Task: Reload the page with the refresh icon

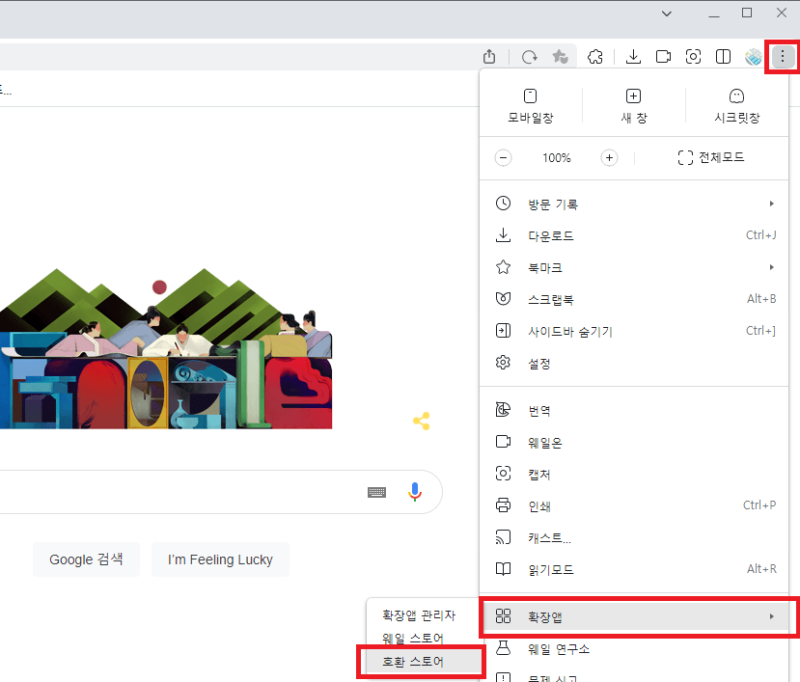Action: click(530, 56)
